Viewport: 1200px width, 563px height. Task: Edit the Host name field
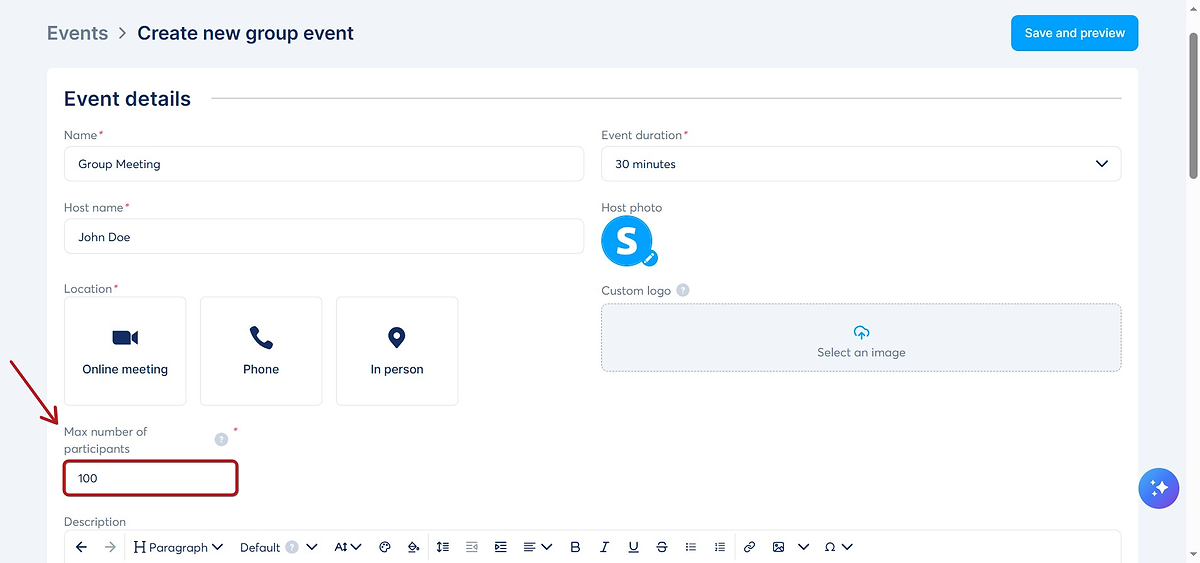point(324,237)
